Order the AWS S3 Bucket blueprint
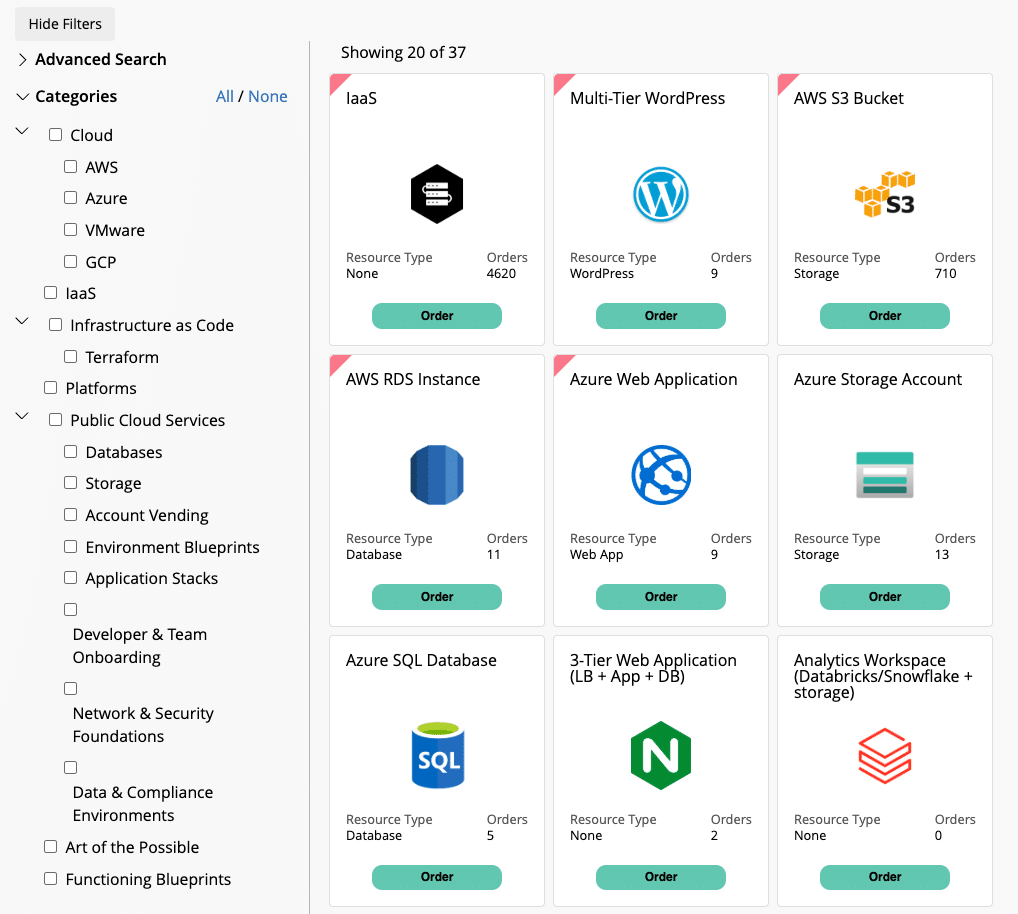 885,315
